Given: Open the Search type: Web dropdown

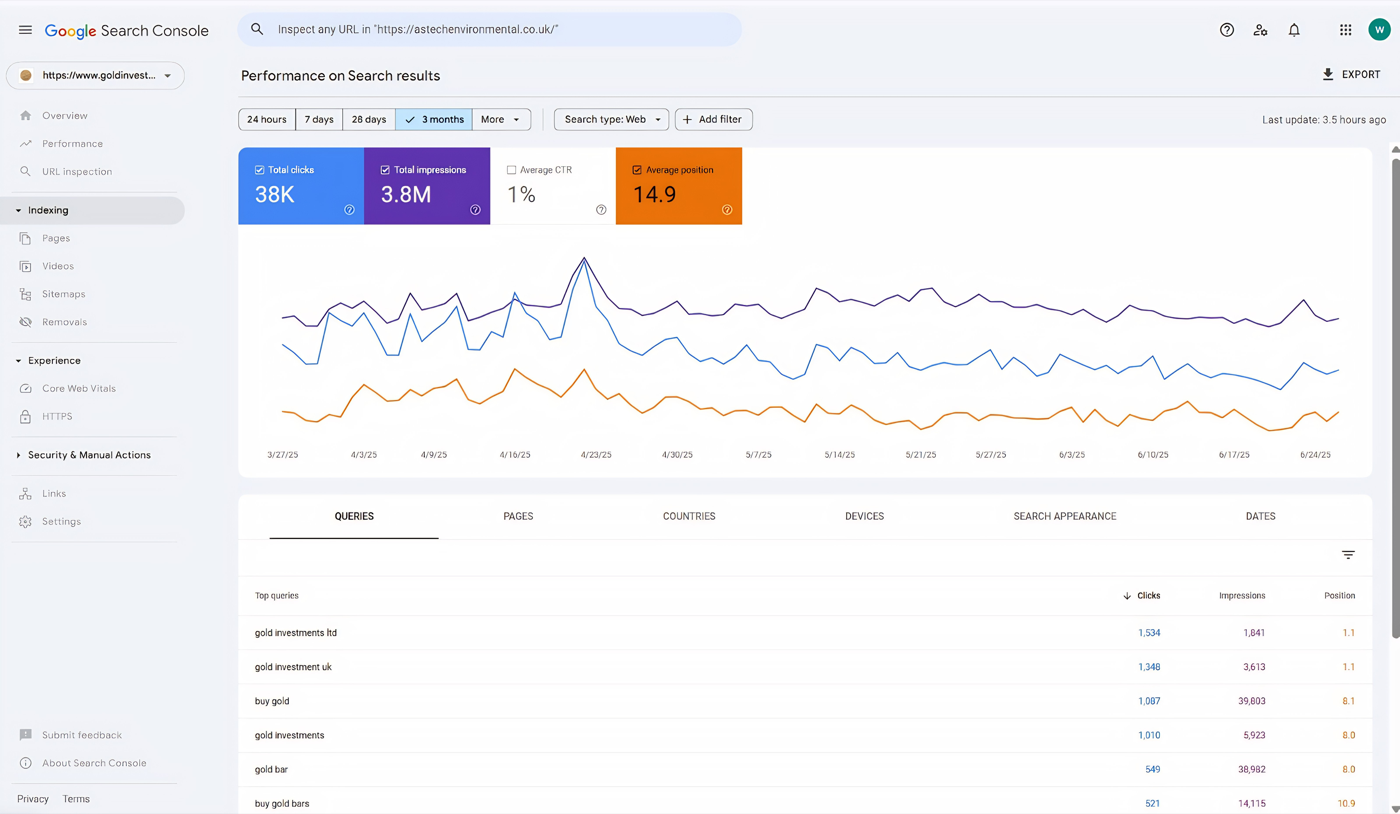Looking at the screenshot, I should coord(611,120).
